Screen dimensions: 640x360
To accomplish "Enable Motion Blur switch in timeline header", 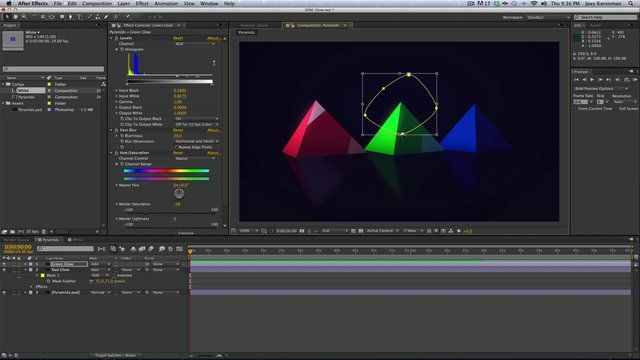I will (151, 249).
